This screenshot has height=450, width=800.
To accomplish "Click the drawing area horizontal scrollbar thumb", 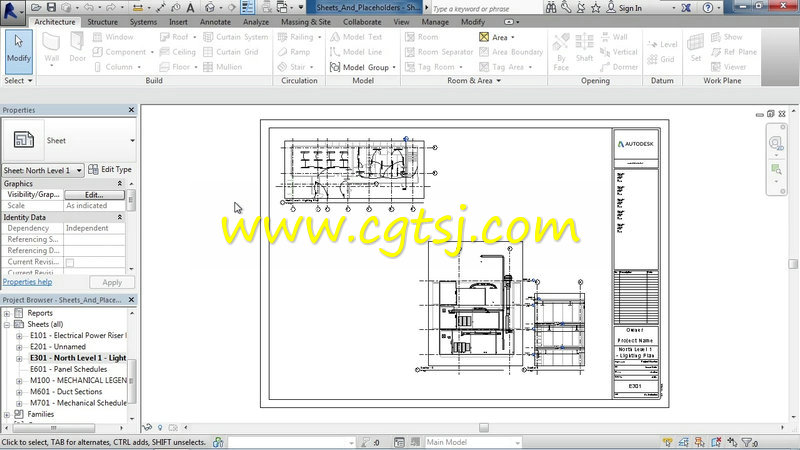I will [484, 428].
